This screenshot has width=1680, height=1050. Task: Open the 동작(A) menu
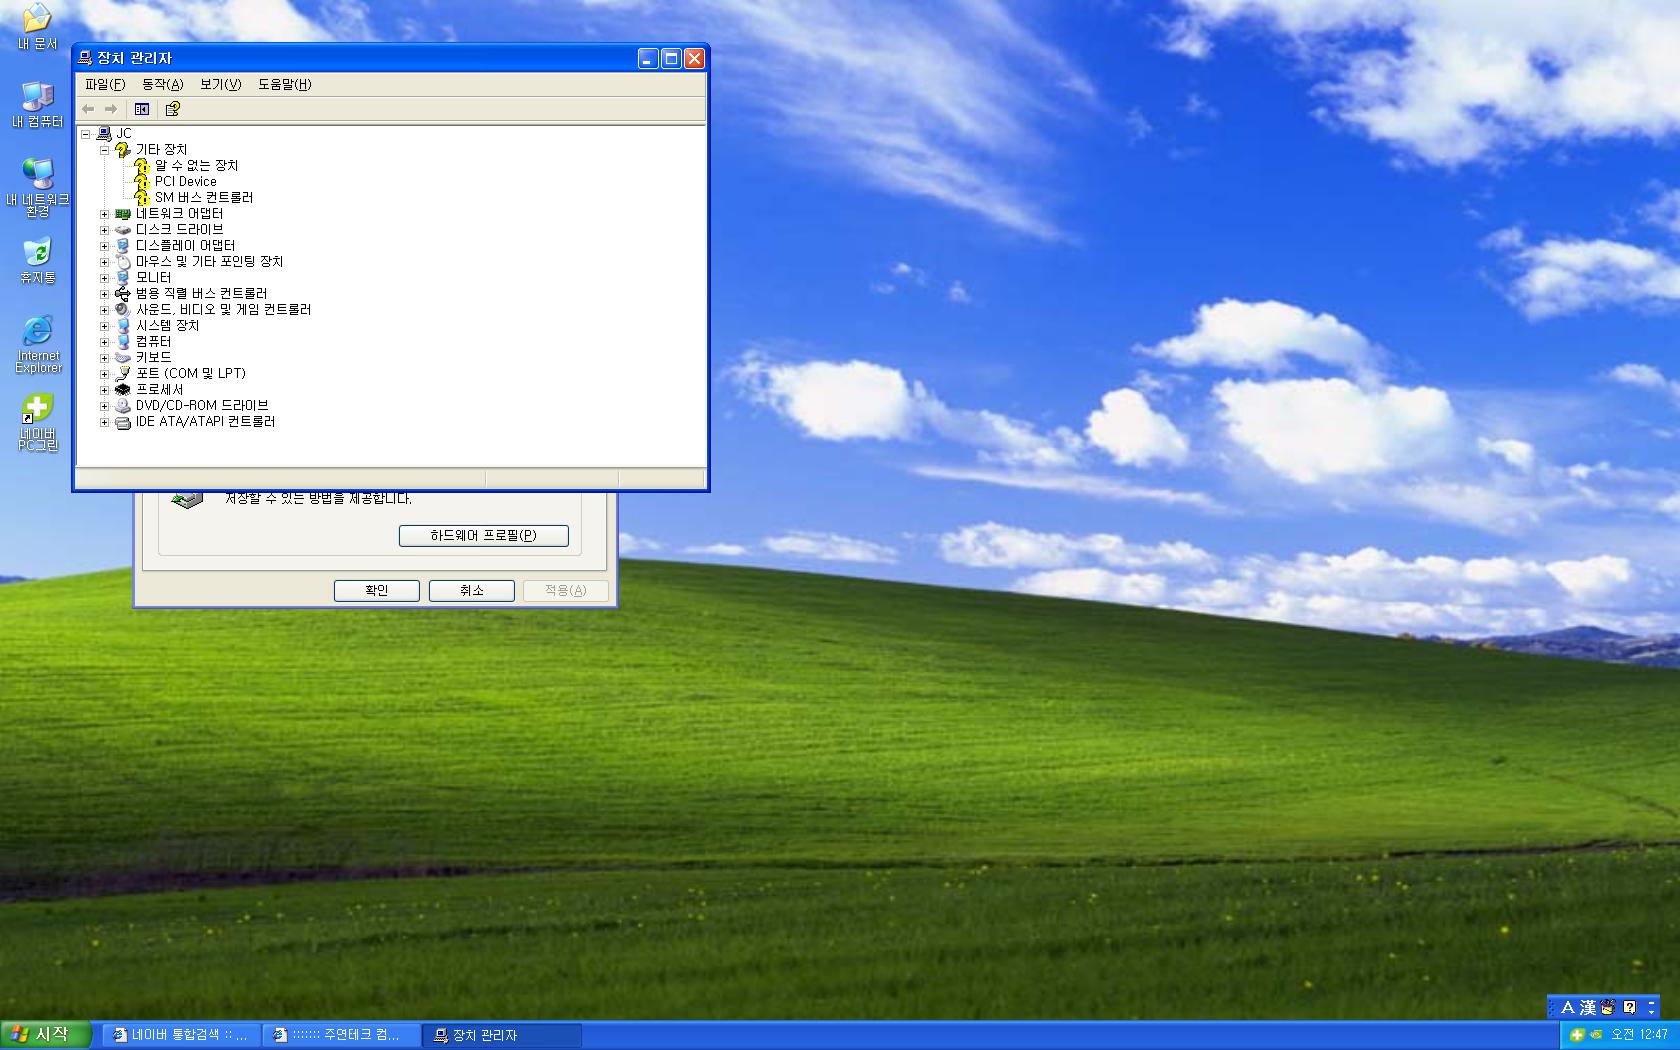coord(163,84)
